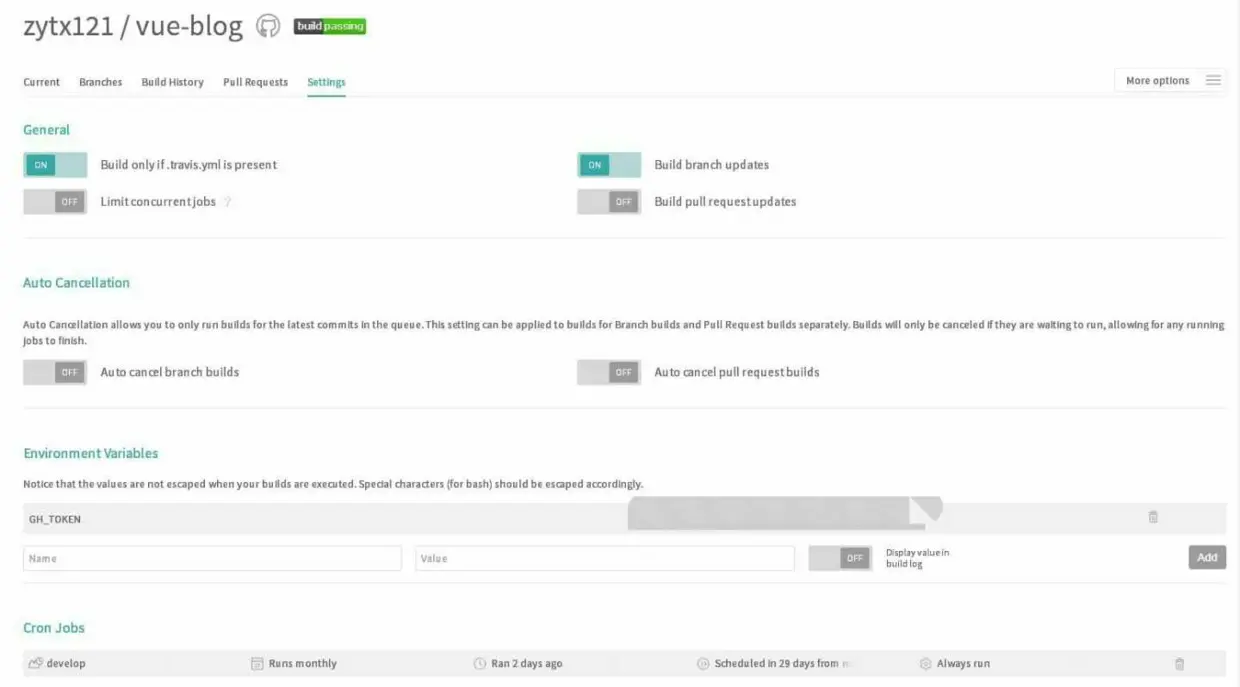This screenshot has height=687, width=1240.
Task: Toggle Build pull request updates switch
Action: click(609, 201)
